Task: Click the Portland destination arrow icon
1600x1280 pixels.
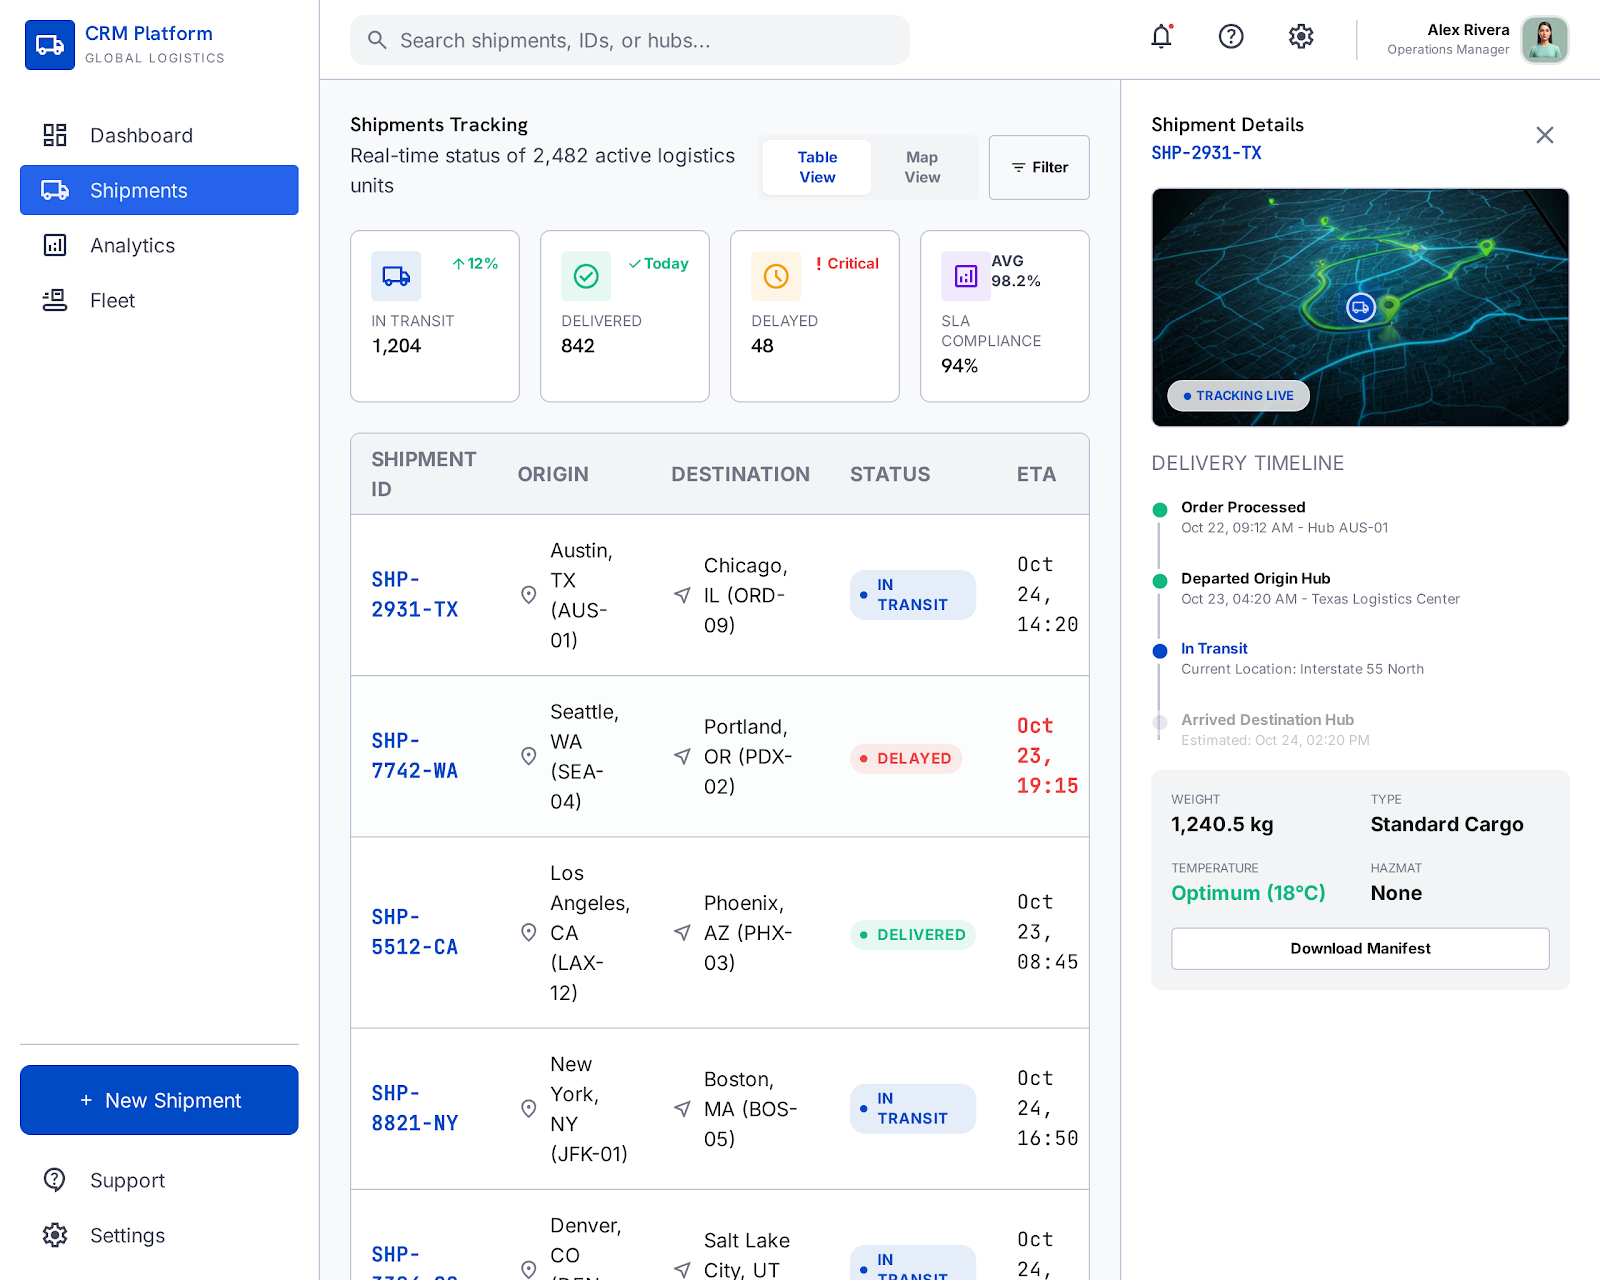Action: pos(682,756)
